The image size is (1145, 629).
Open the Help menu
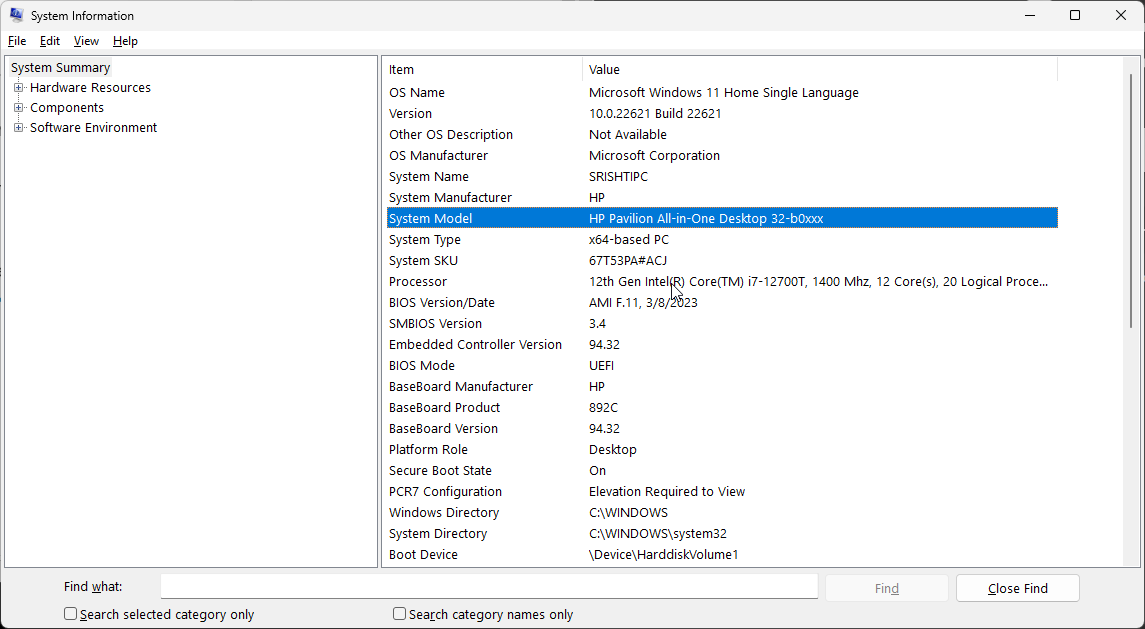click(125, 41)
